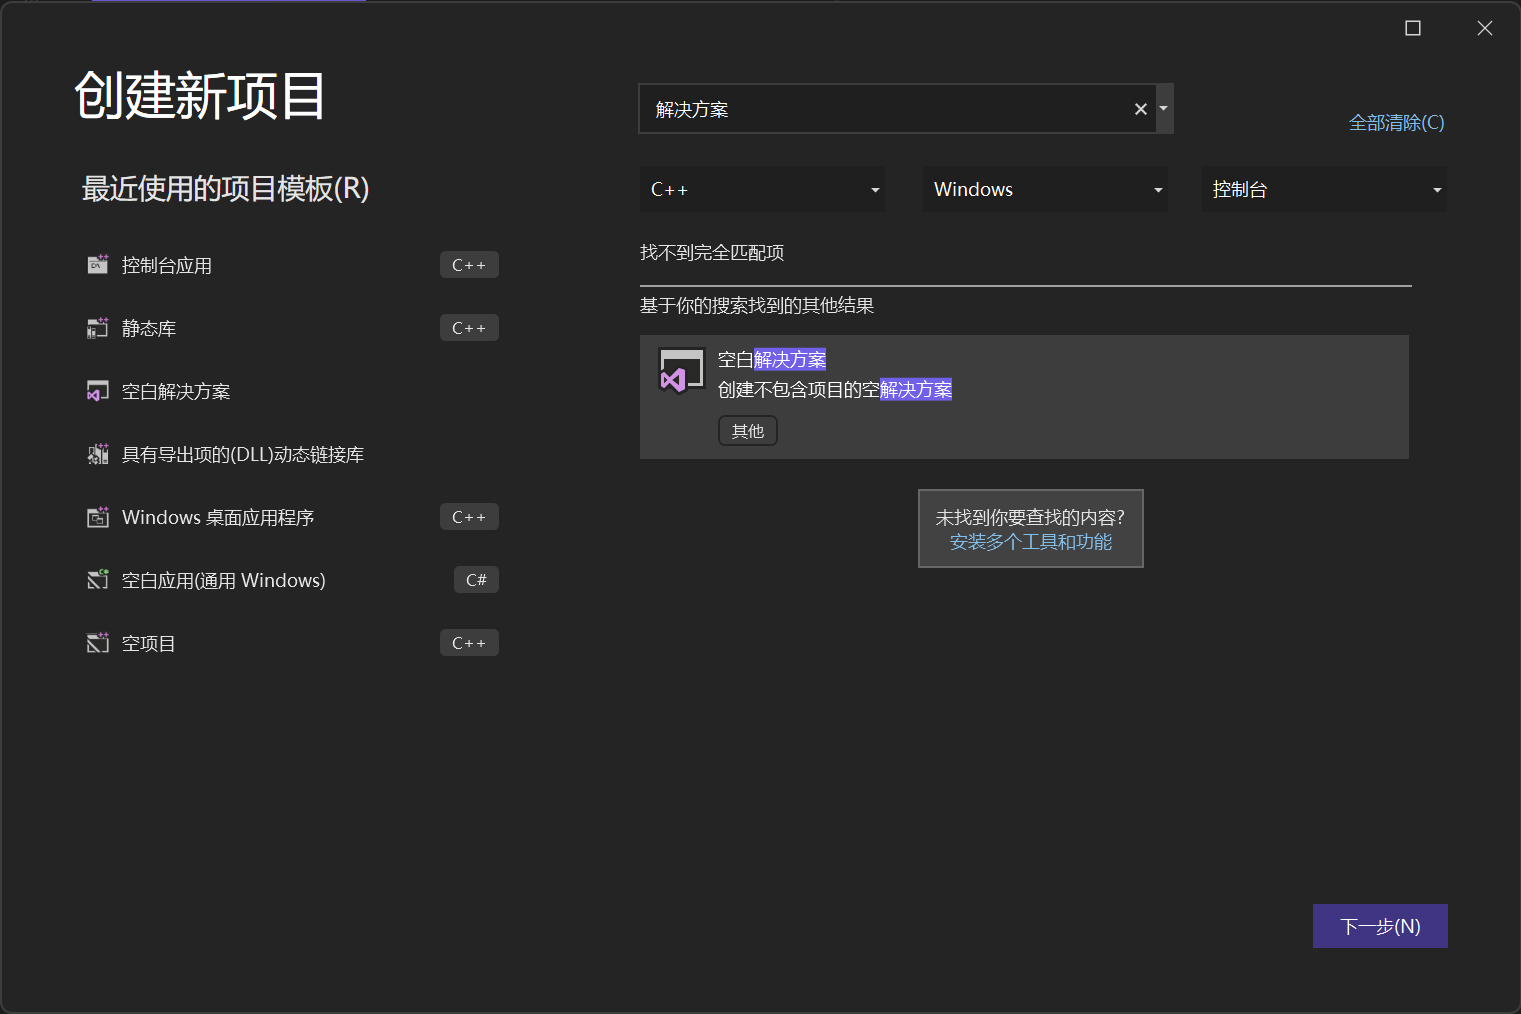Click 最近使用的项目模板(R) heading
The width and height of the screenshot is (1521, 1014).
coord(226,189)
